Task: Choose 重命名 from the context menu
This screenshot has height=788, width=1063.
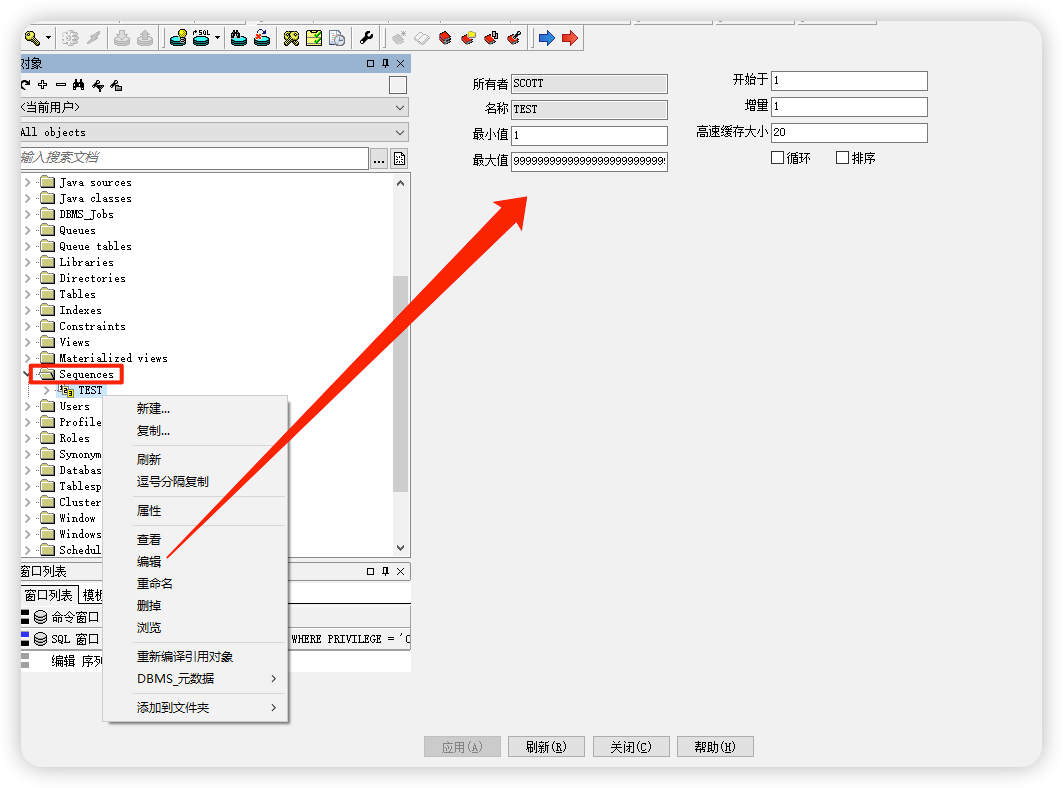Action: pos(155,583)
